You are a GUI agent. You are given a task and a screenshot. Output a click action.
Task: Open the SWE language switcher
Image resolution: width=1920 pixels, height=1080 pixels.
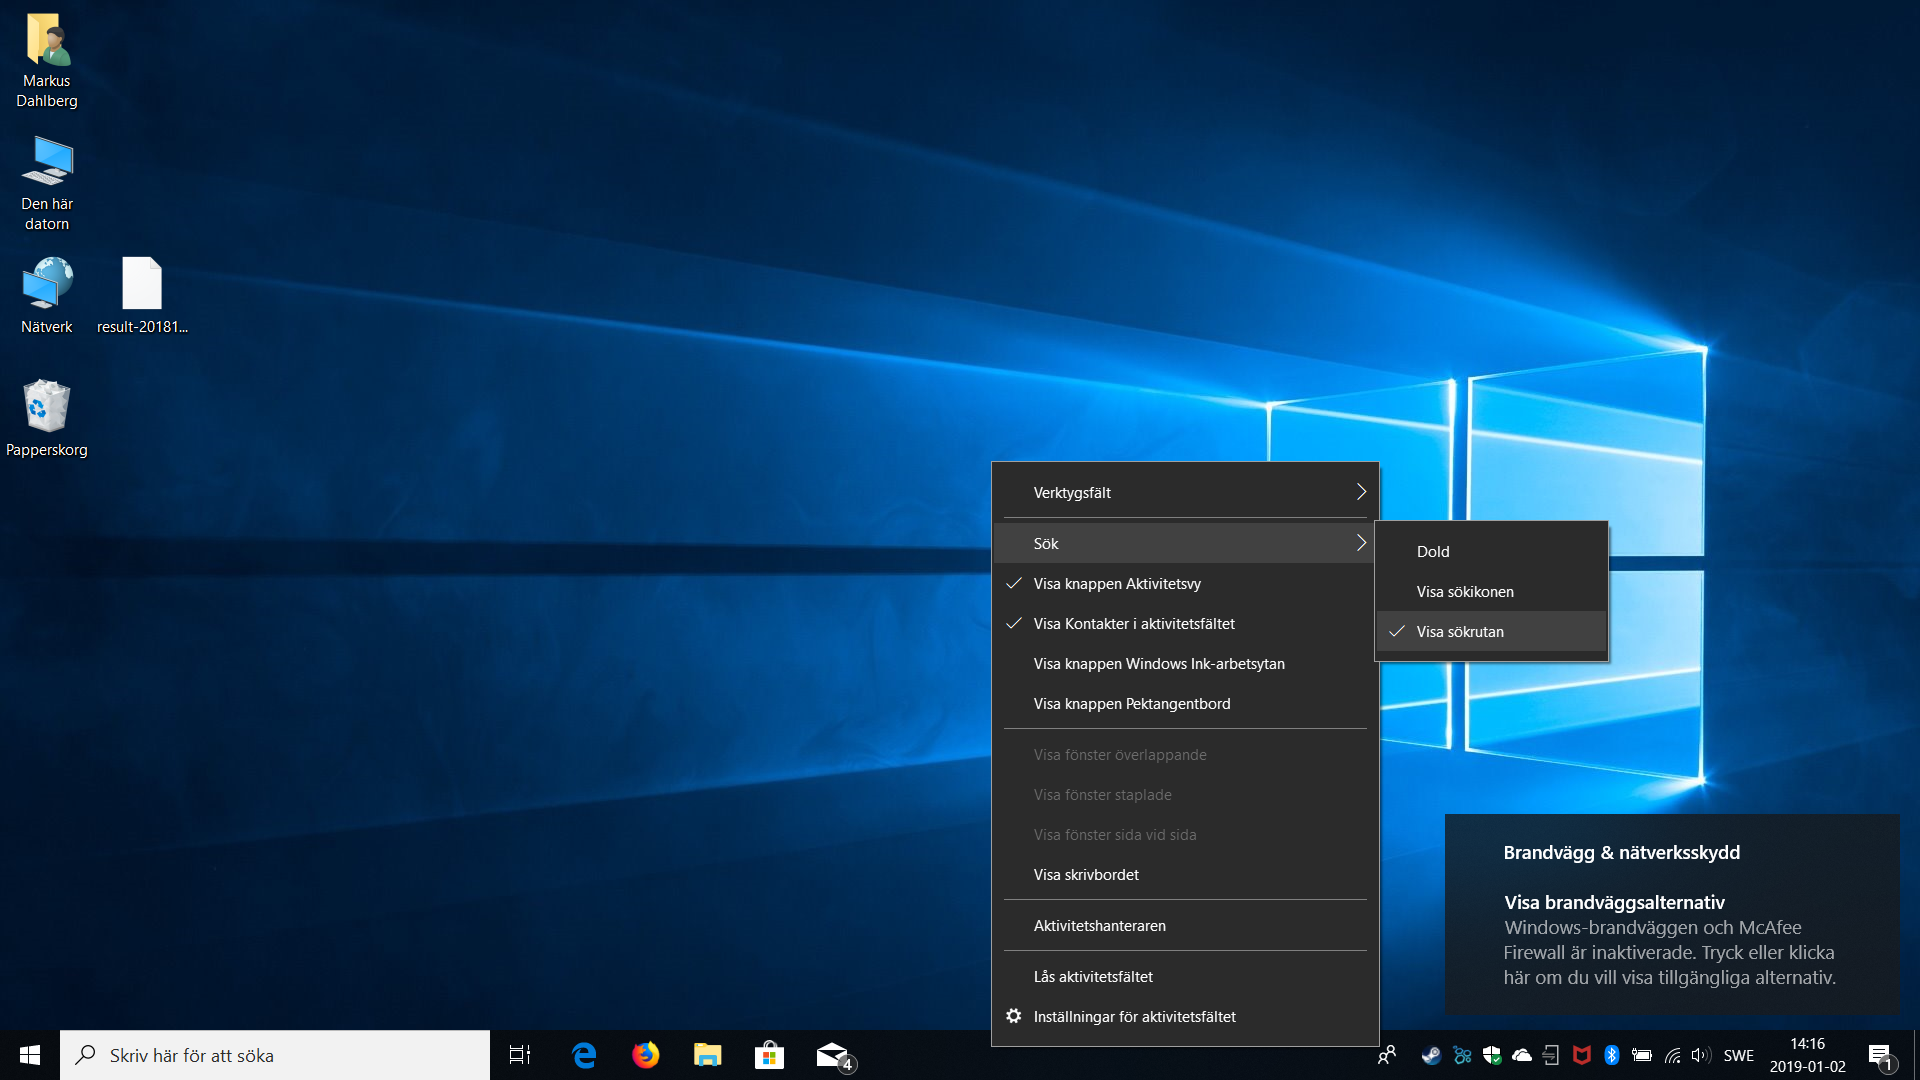1739,1055
